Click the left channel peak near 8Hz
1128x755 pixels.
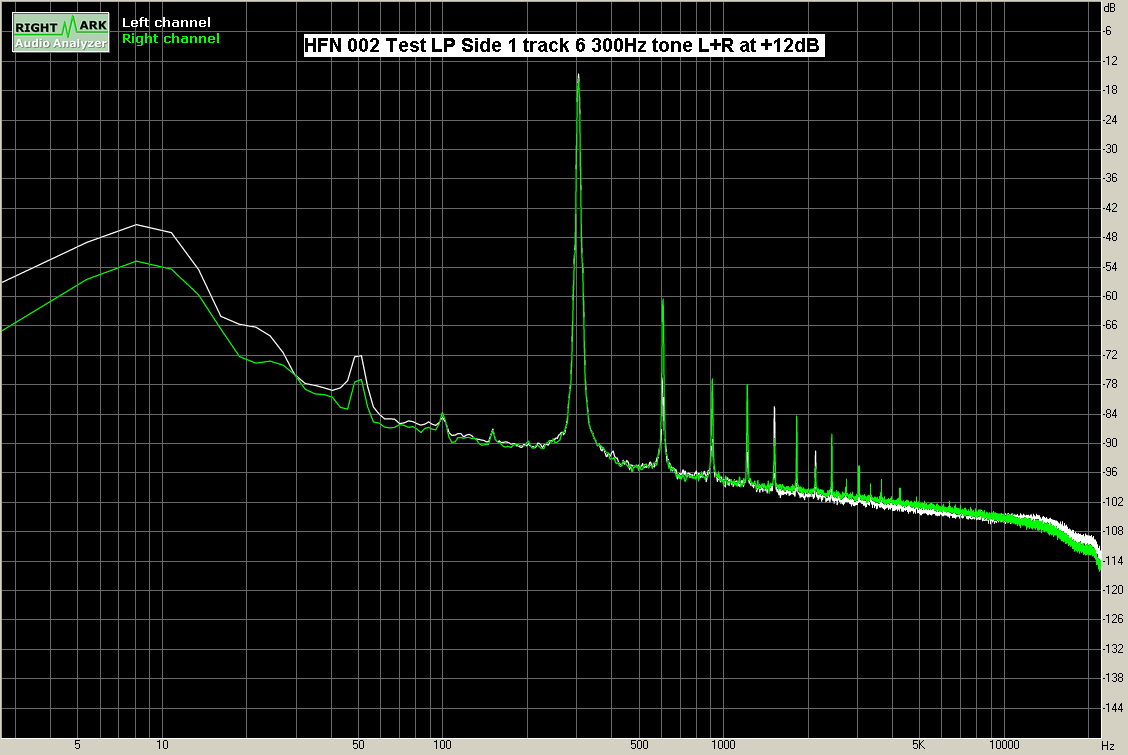tap(136, 225)
